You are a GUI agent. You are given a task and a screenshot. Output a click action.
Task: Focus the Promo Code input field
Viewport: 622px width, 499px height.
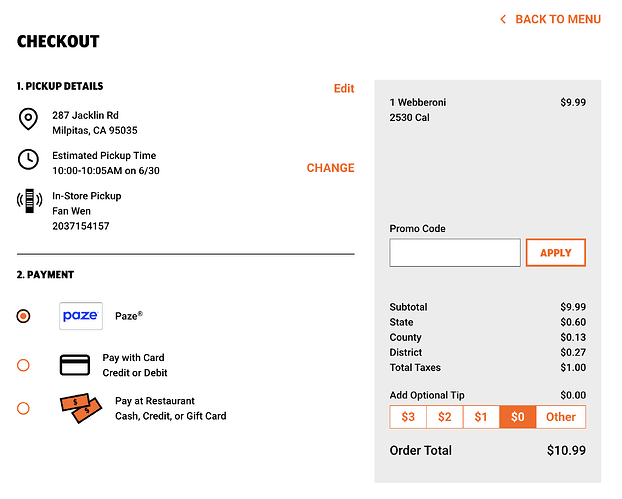[455, 253]
